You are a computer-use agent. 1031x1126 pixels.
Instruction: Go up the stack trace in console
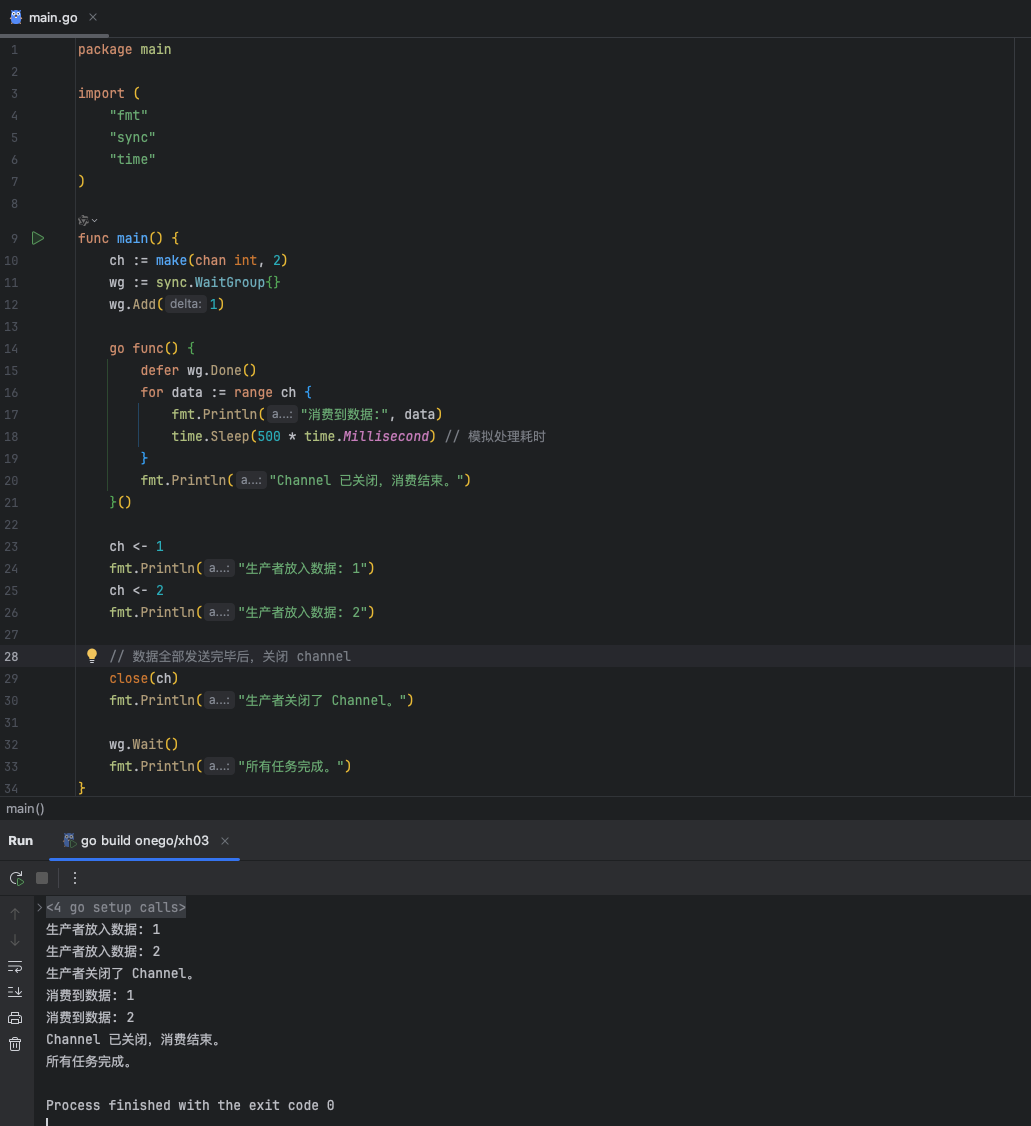pos(15,914)
